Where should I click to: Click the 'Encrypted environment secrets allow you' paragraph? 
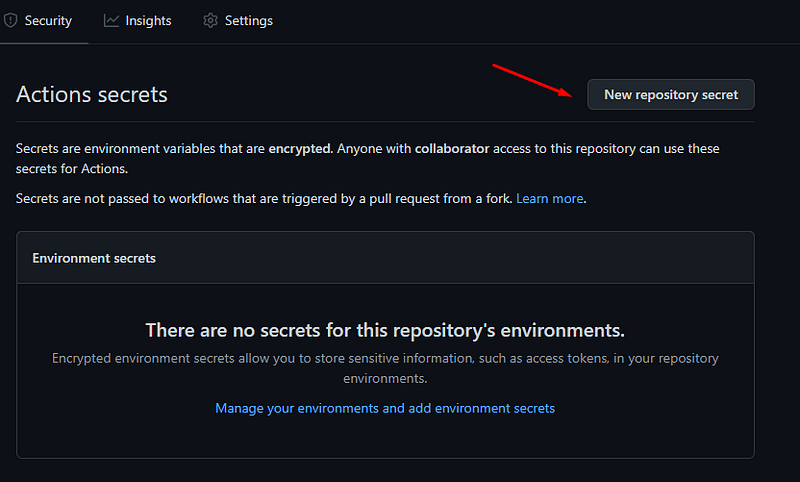point(385,368)
